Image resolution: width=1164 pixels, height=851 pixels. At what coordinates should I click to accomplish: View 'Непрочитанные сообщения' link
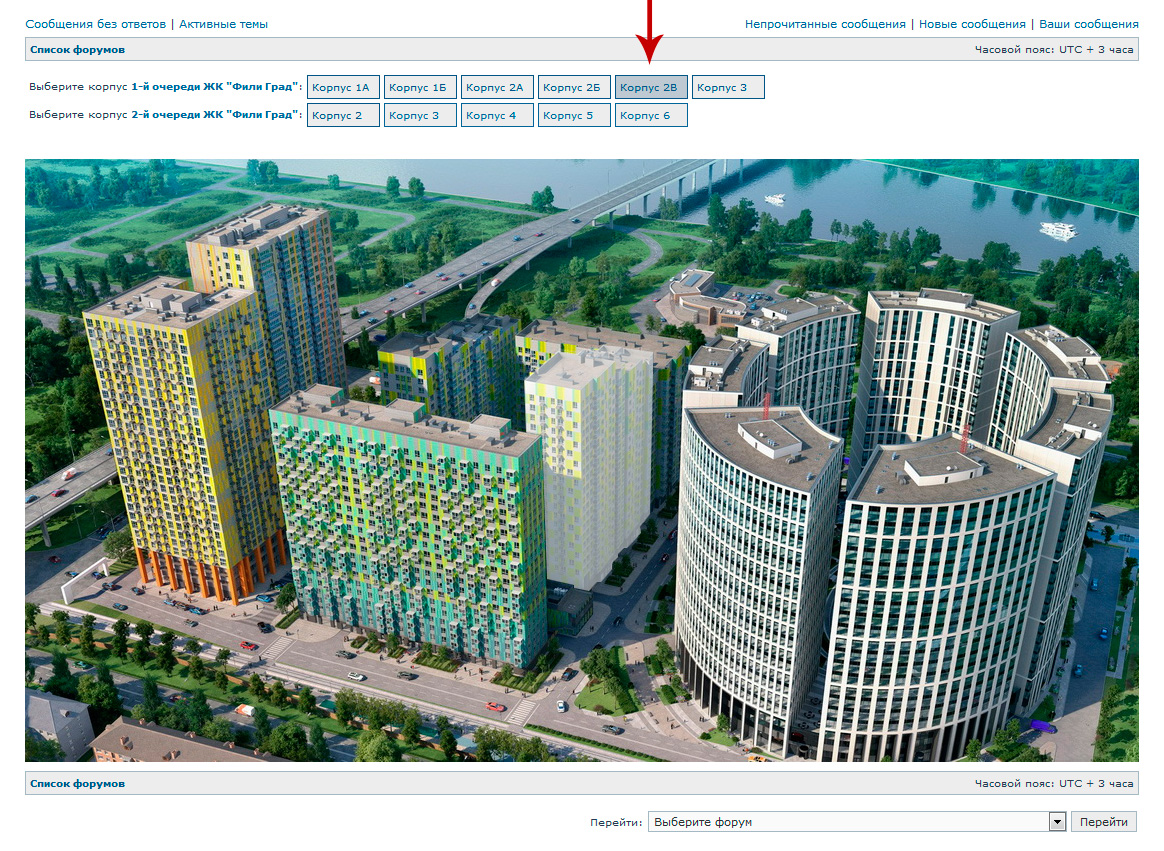(824, 24)
